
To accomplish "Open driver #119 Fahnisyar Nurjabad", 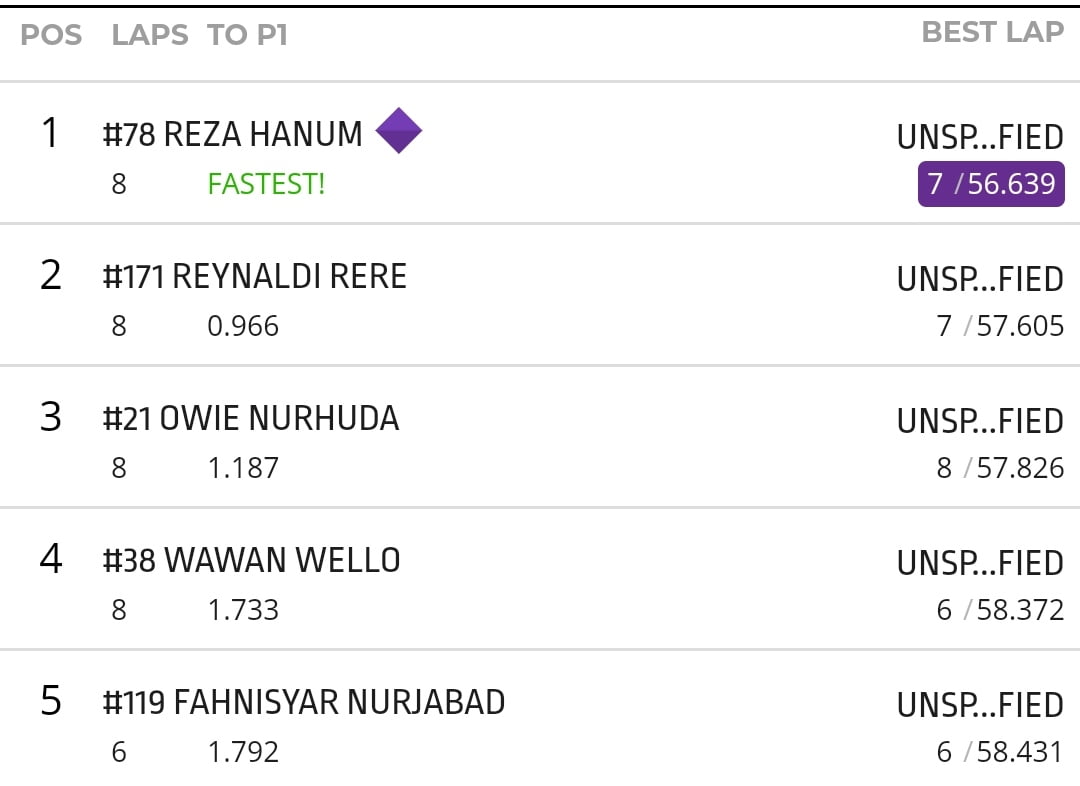I will coord(303,702).
